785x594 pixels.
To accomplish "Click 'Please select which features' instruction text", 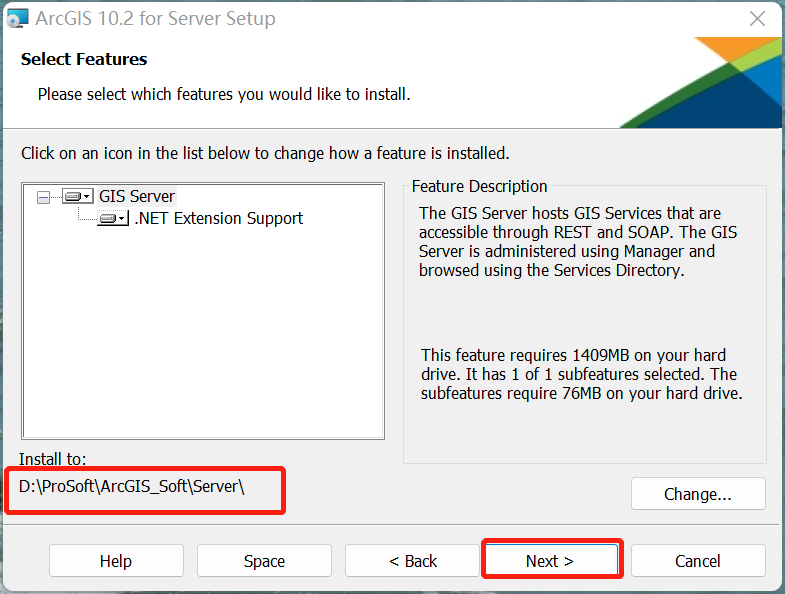I will pyautogui.click(x=224, y=94).
